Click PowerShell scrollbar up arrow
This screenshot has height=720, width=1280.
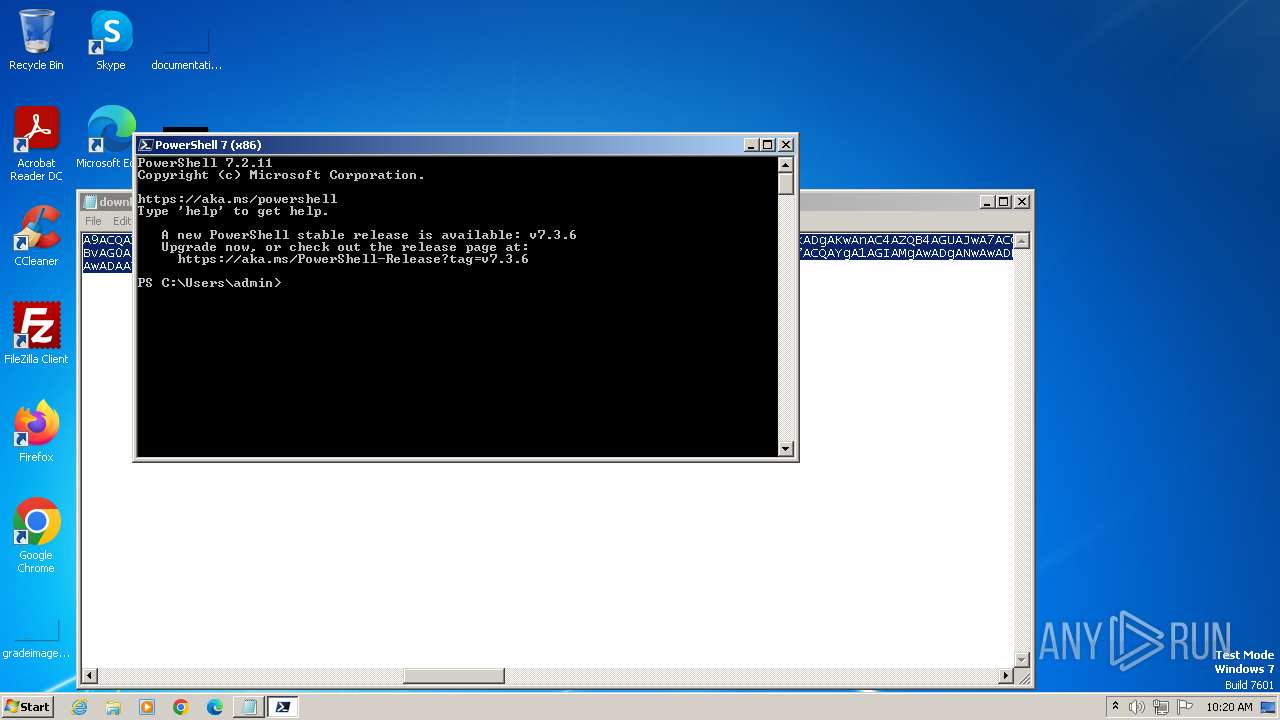[786, 164]
